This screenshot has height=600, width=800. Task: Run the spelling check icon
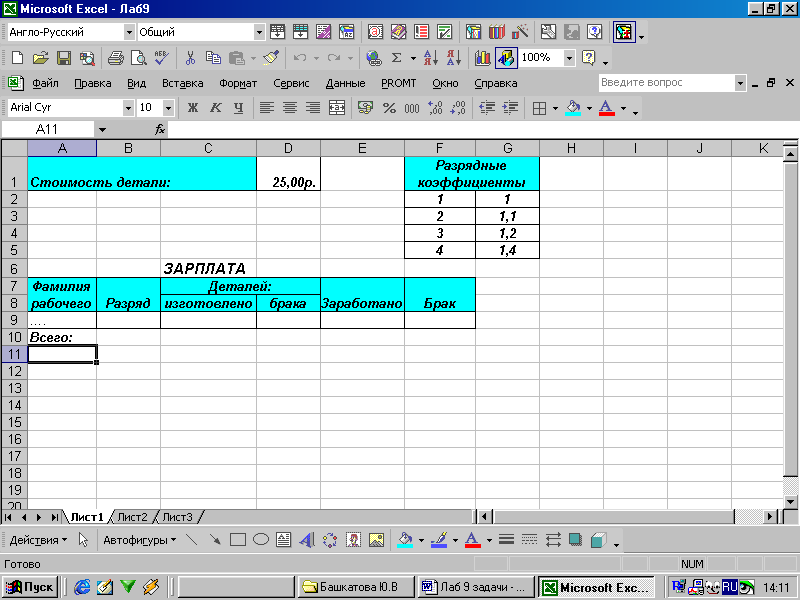162,58
